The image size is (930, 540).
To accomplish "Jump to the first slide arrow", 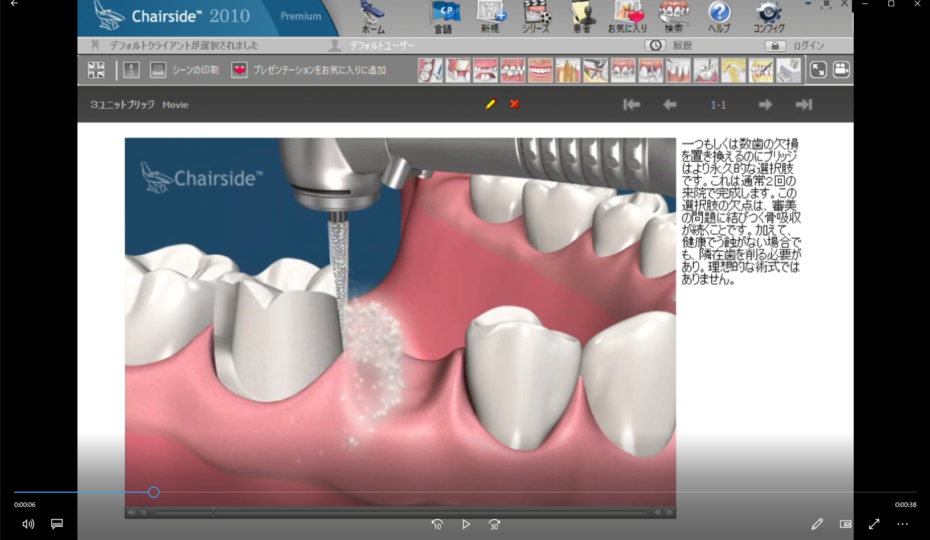I will [x=631, y=104].
